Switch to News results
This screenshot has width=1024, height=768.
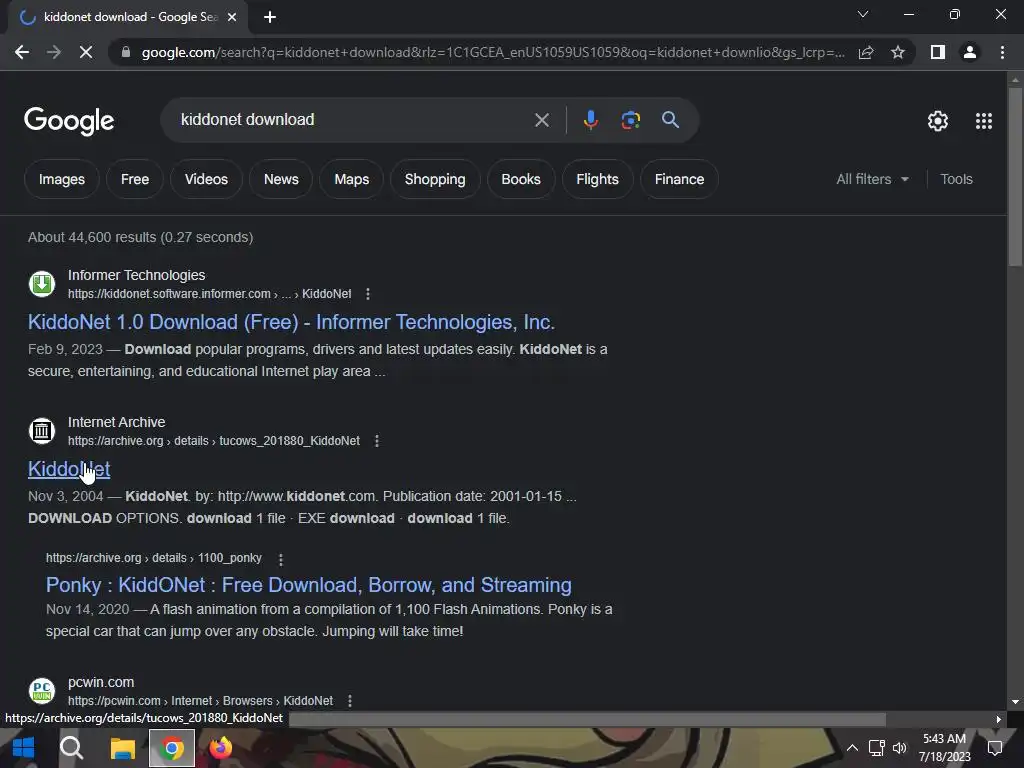point(281,179)
